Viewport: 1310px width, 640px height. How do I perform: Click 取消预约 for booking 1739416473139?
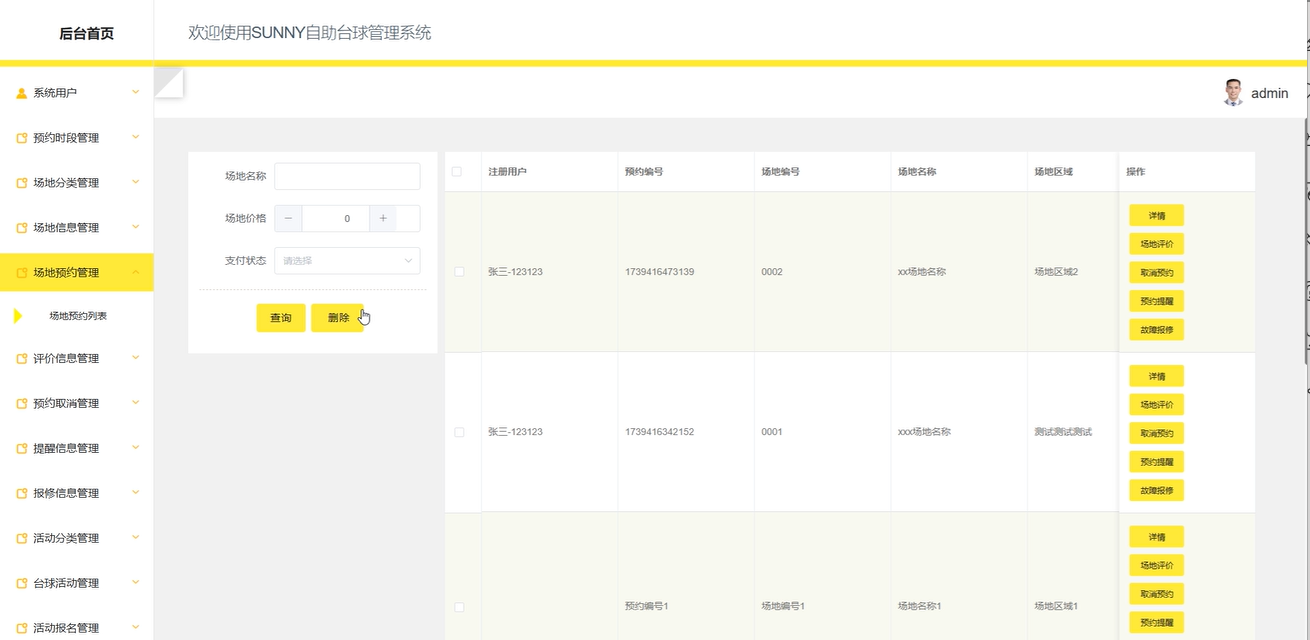pyautogui.click(x=1156, y=272)
